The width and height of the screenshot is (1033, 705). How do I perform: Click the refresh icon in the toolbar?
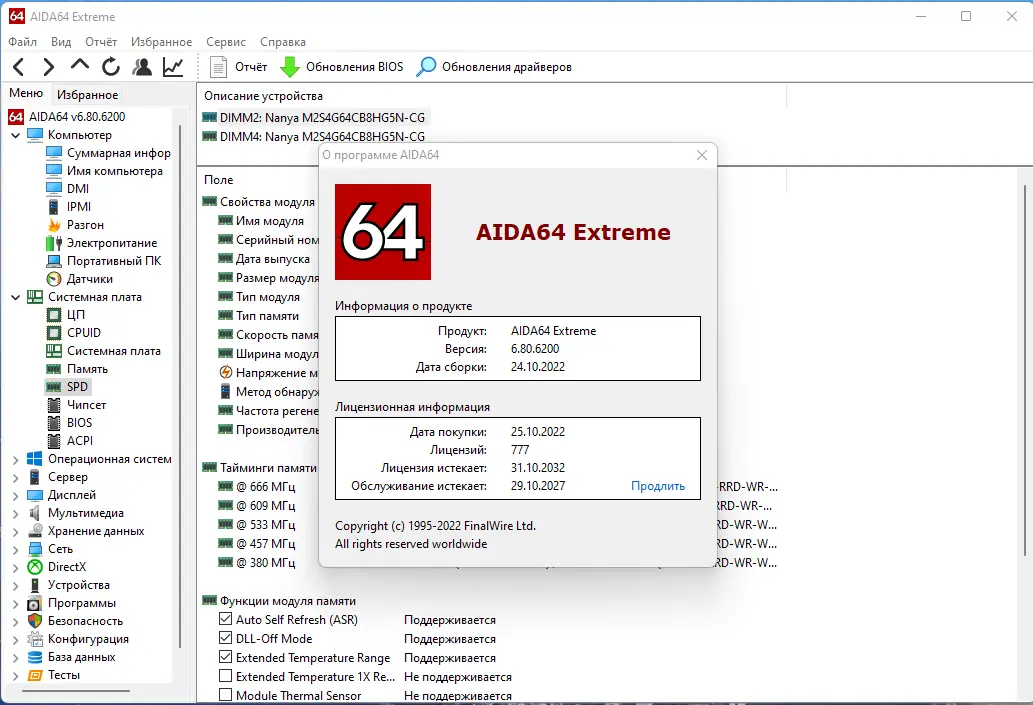pyautogui.click(x=109, y=66)
